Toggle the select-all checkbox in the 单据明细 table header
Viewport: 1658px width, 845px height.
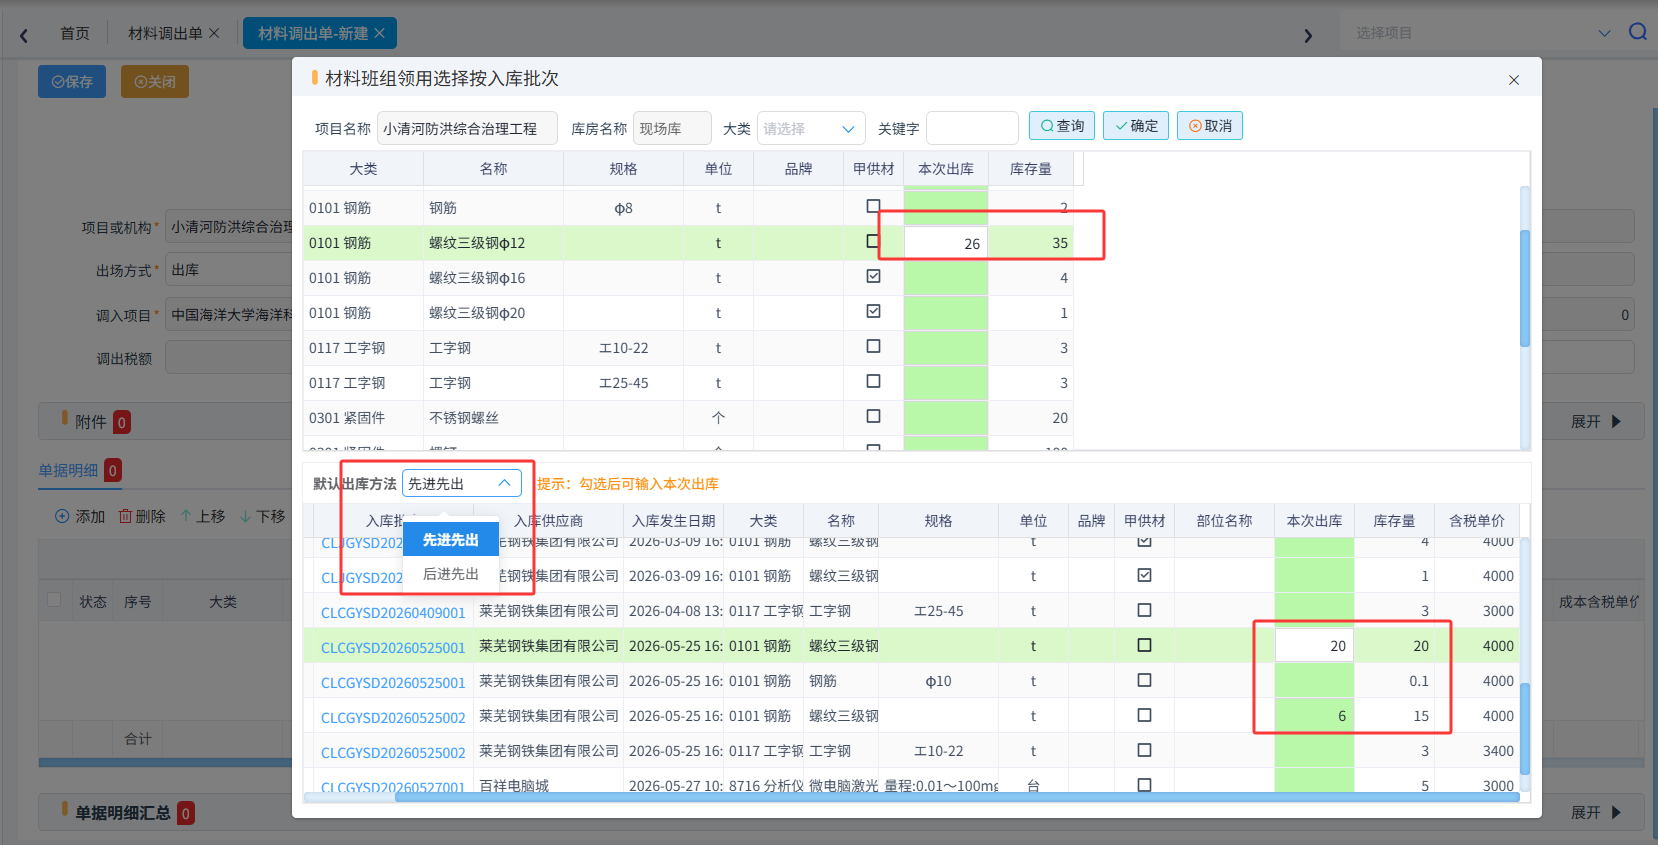(54, 600)
